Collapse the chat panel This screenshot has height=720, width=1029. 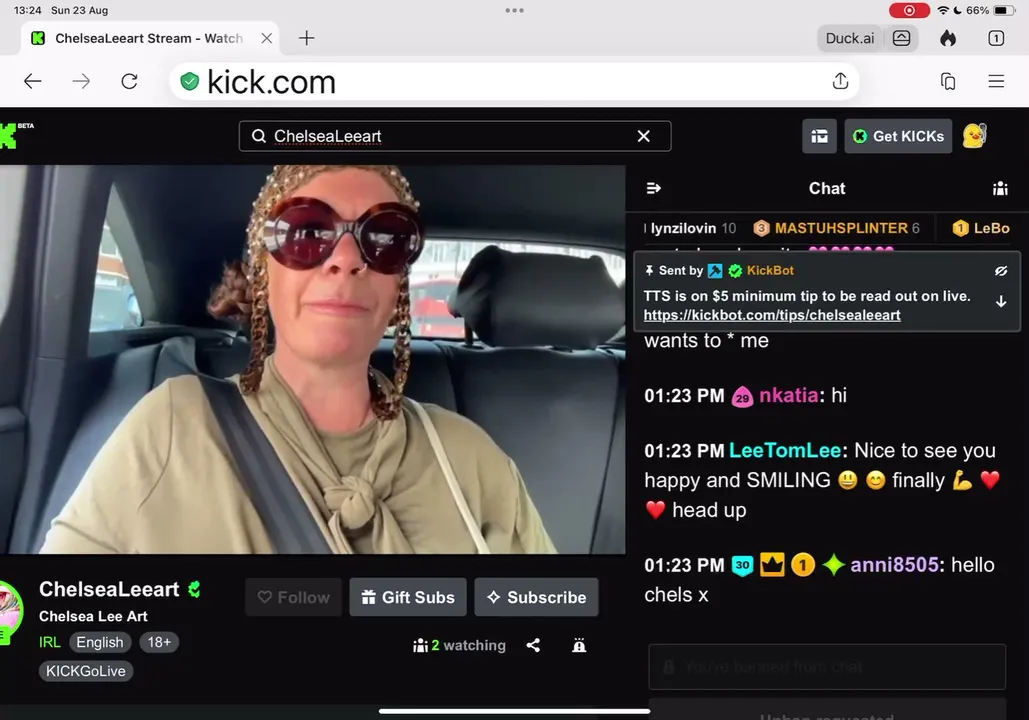click(x=653, y=188)
